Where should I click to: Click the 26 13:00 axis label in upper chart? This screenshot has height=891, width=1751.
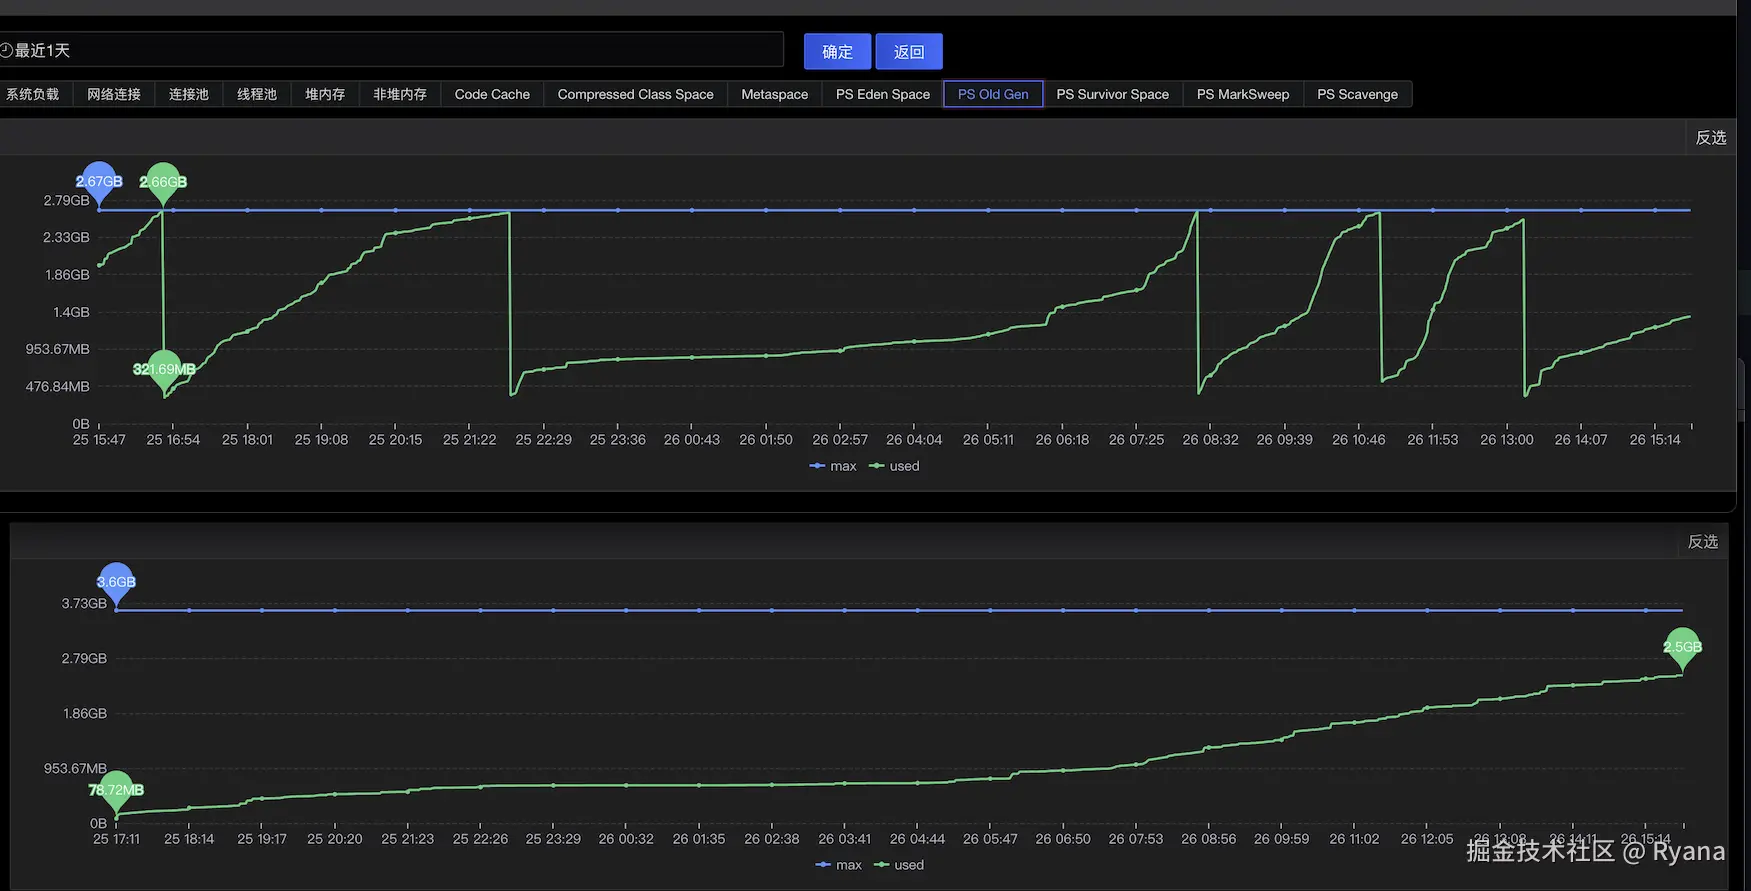tap(1506, 440)
